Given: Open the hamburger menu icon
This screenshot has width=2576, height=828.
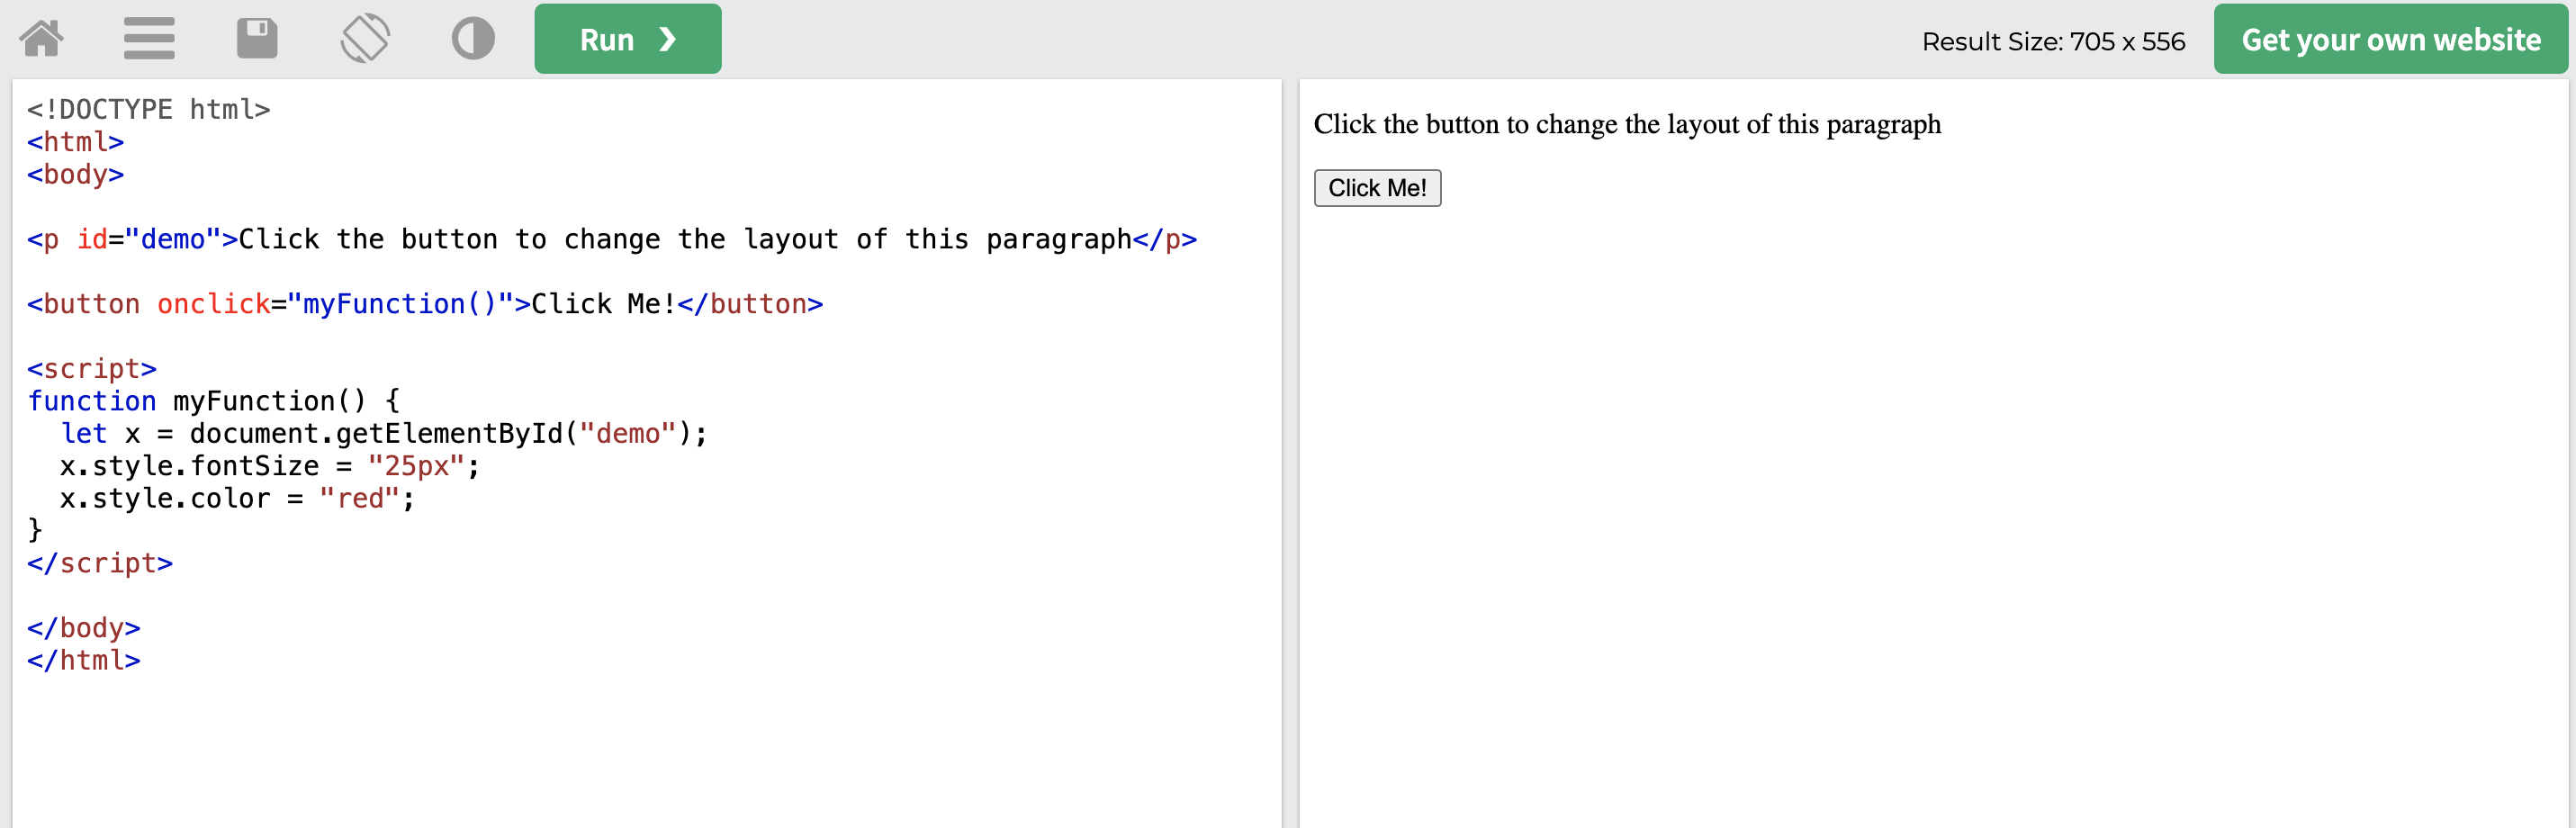Looking at the screenshot, I should point(149,39).
